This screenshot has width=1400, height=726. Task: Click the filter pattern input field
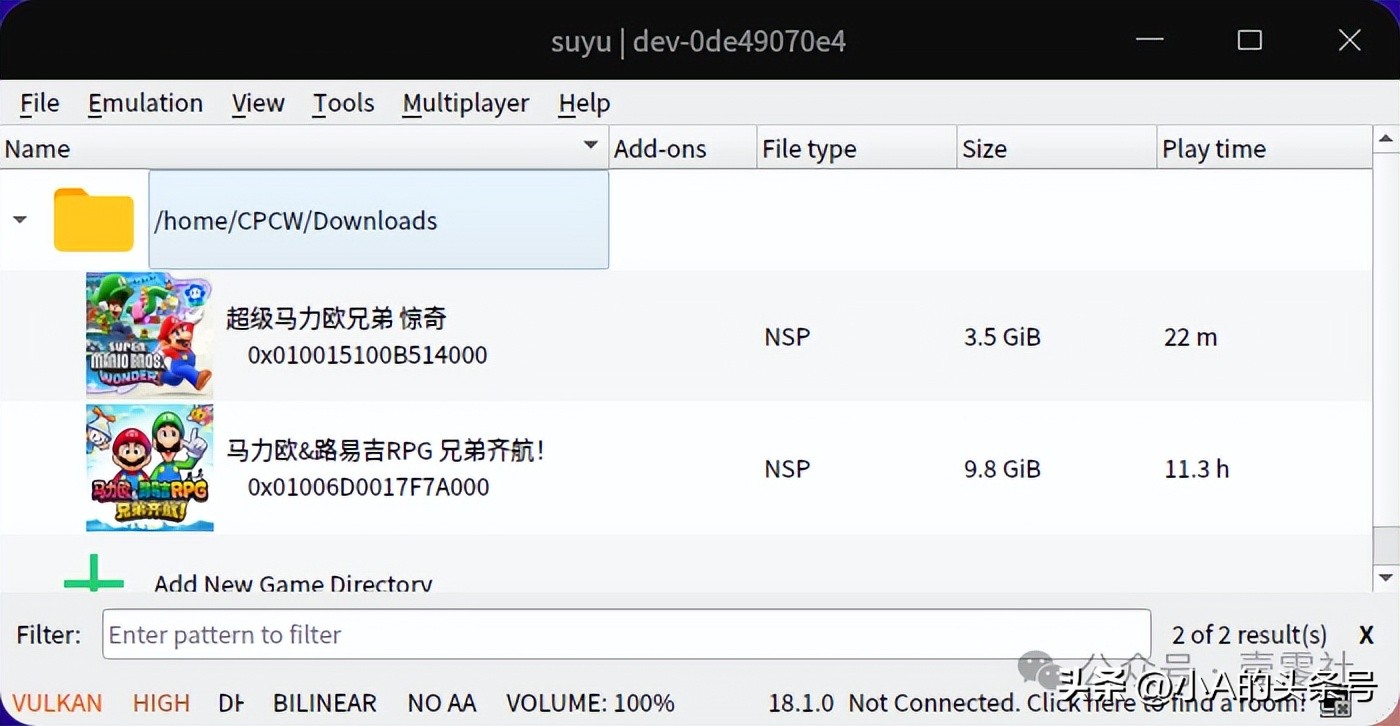[x=625, y=634]
